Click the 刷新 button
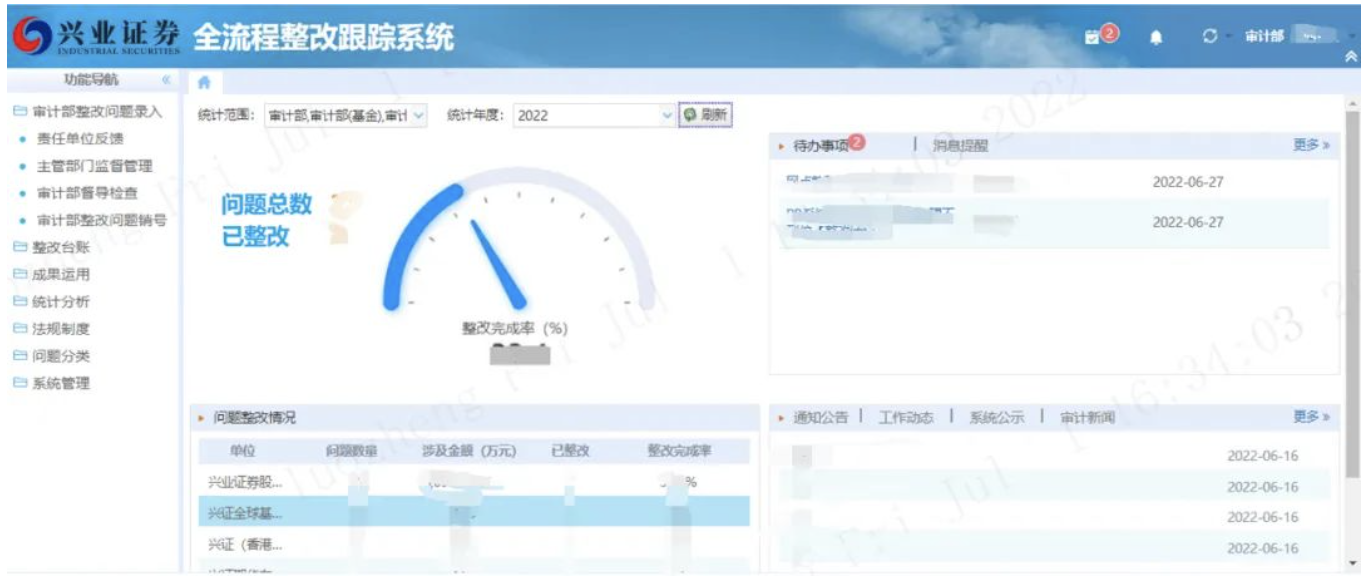The width and height of the screenshot is (1366, 578). click(x=705, y=115)
